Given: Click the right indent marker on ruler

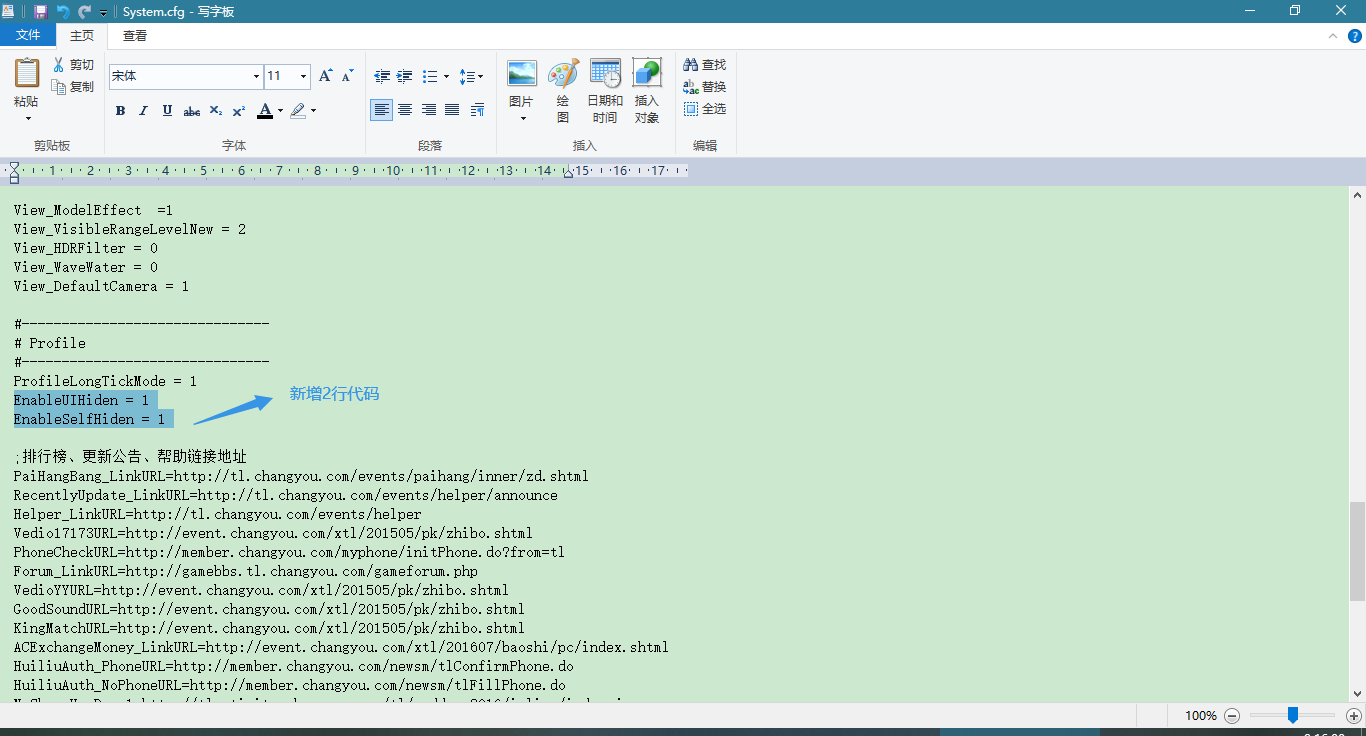Looking at the screenshot, I should pos(568,173).
